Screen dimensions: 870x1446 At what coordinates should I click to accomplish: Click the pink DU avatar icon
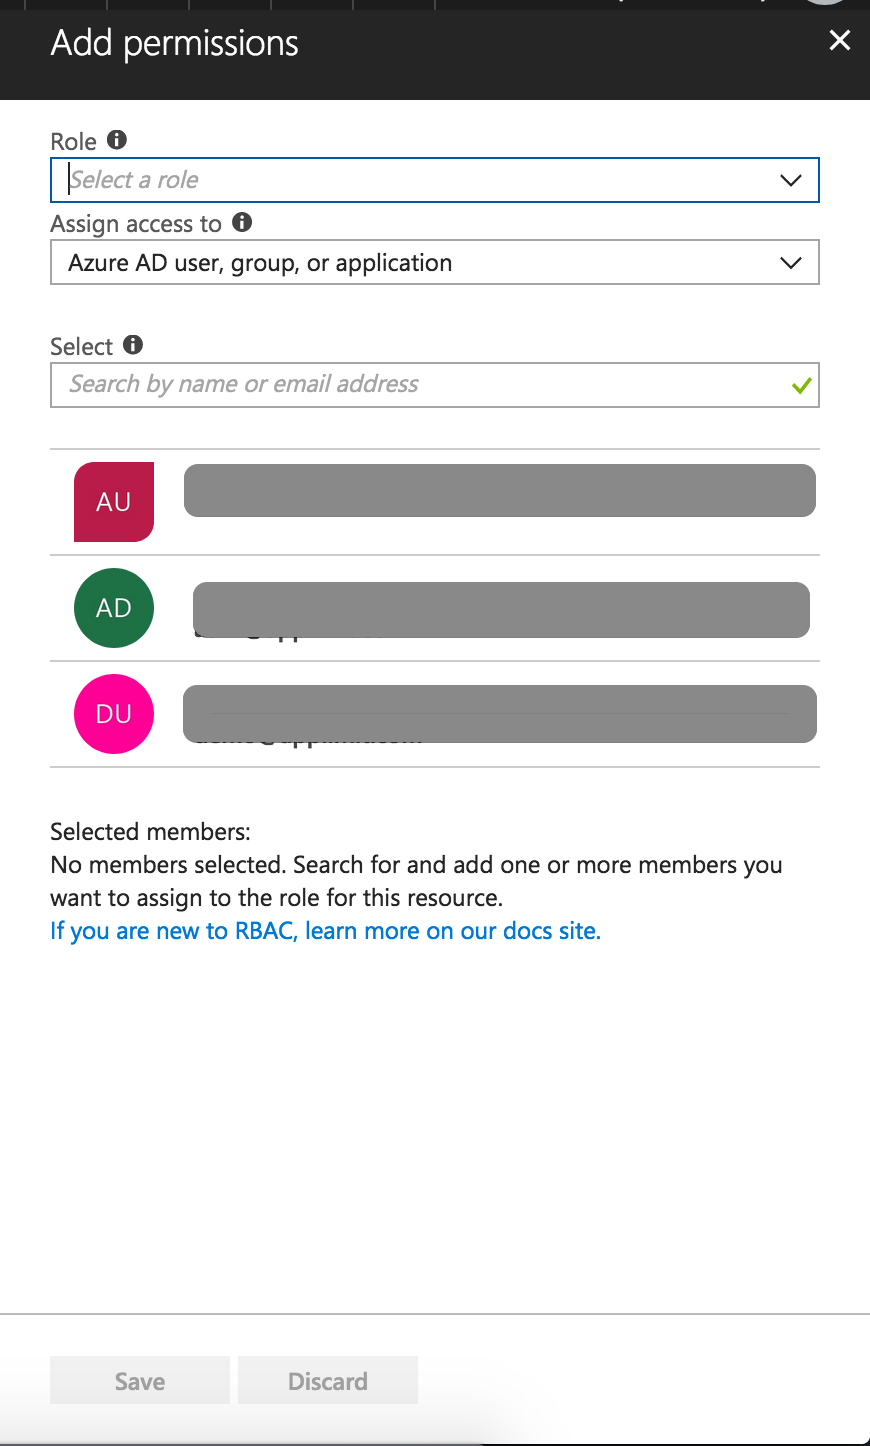114,714
